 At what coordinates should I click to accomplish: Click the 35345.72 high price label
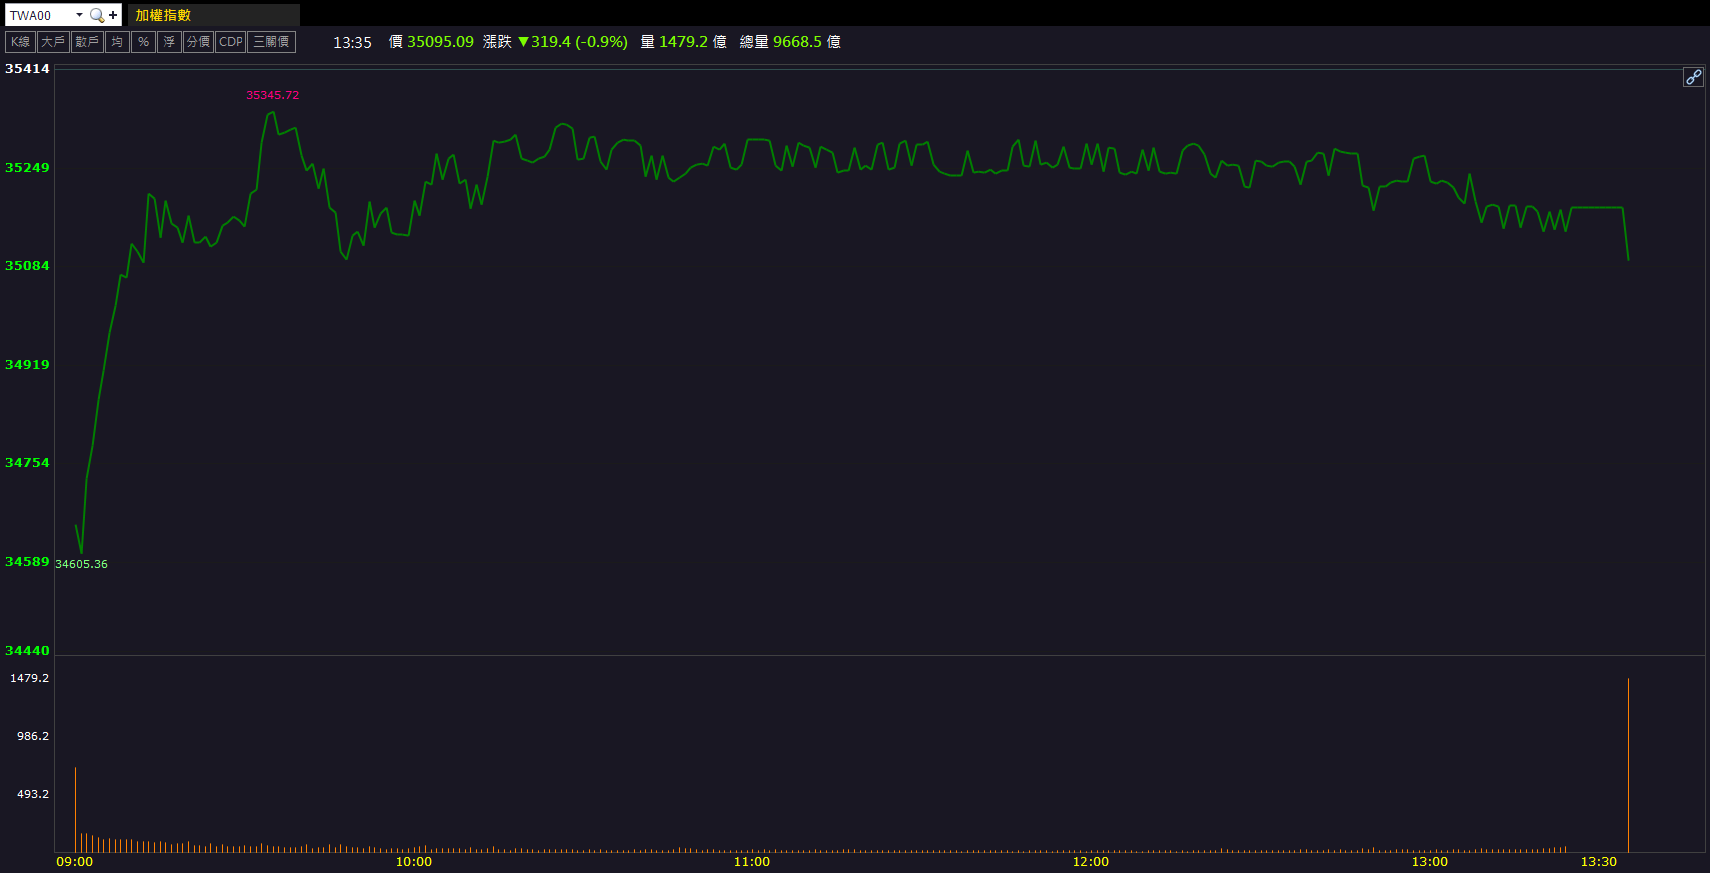coord(273,95)
